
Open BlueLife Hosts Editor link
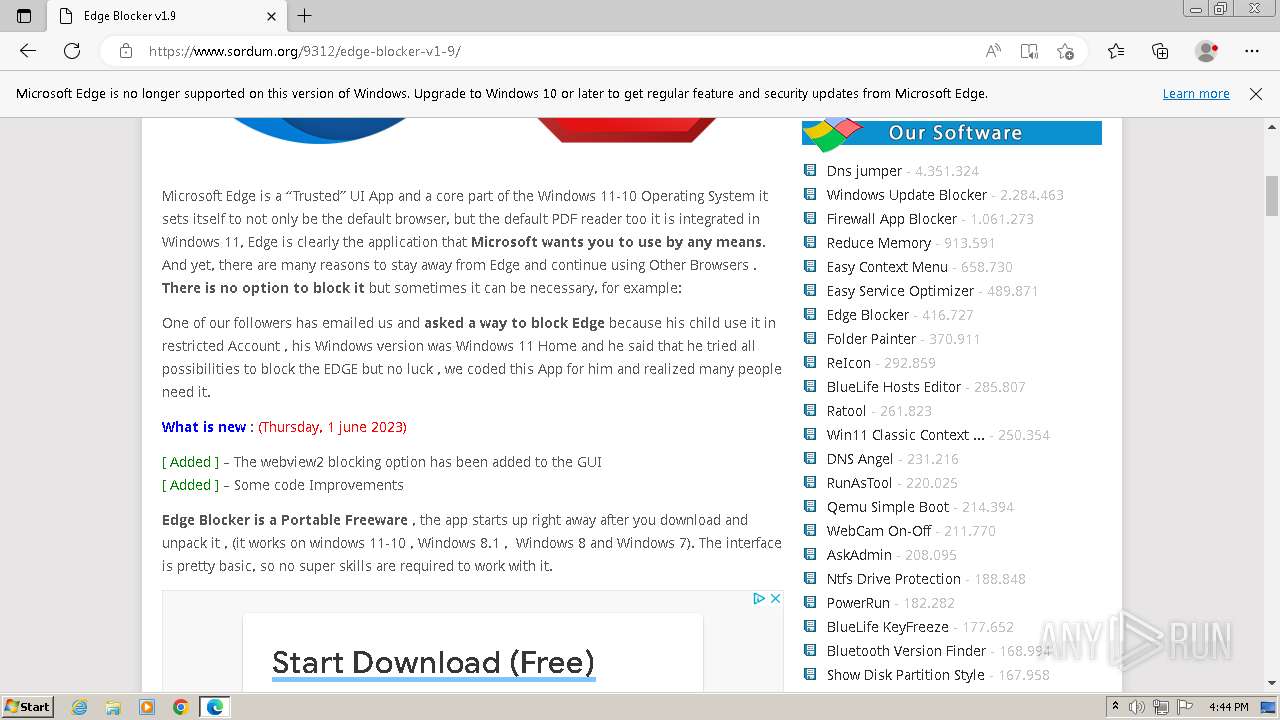click(x=893, y=387)
